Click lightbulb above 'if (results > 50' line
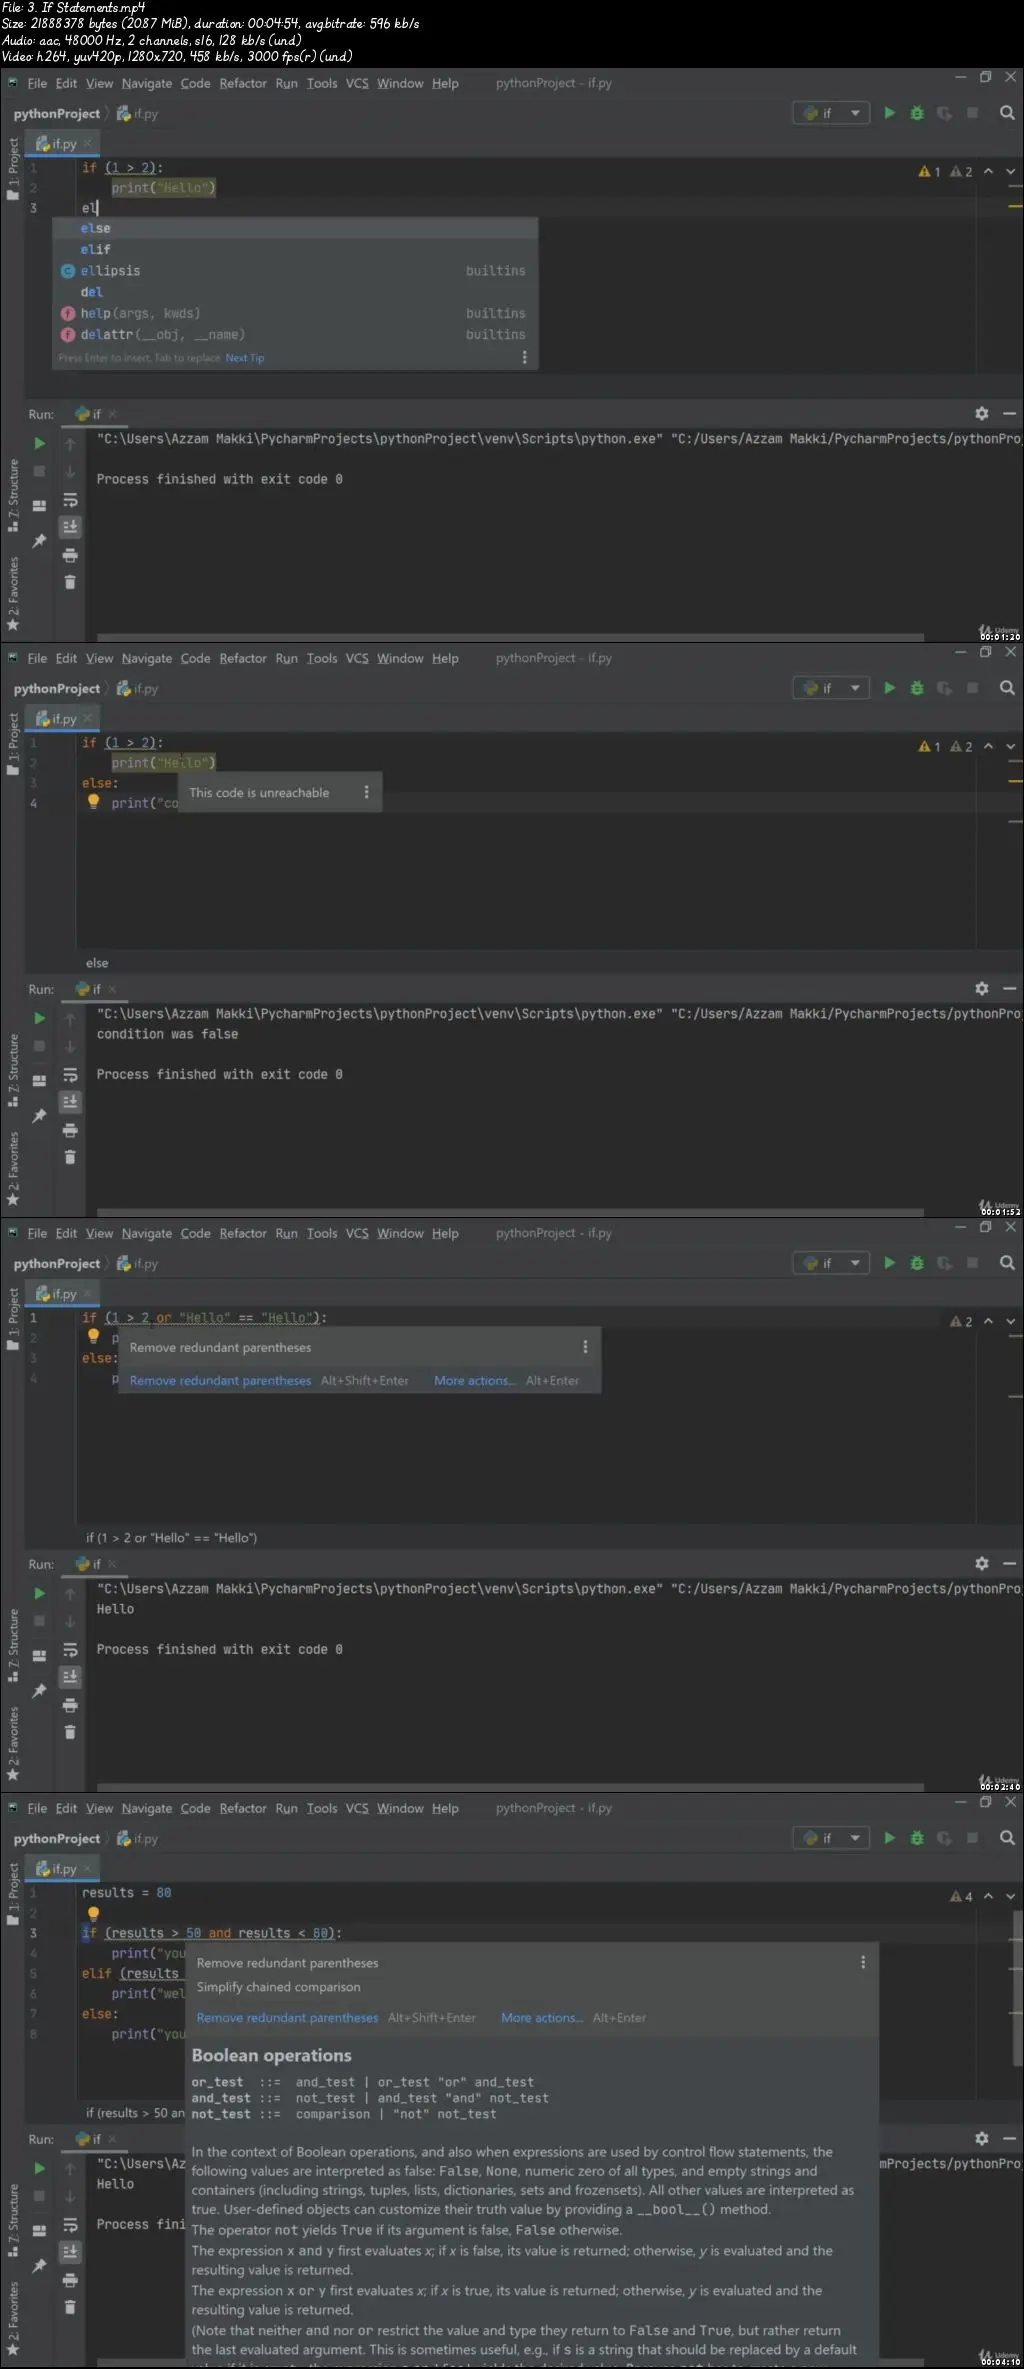 tap(94, 1913)
